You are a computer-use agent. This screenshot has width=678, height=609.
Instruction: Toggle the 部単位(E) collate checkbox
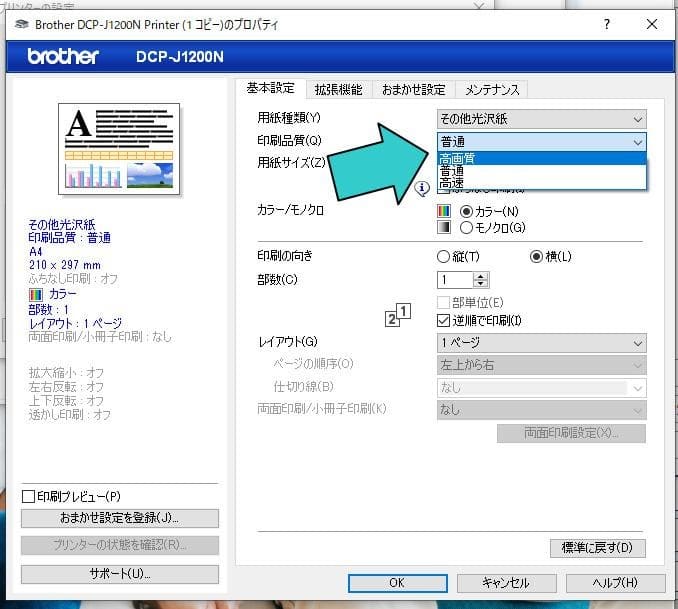pos(443,302)
